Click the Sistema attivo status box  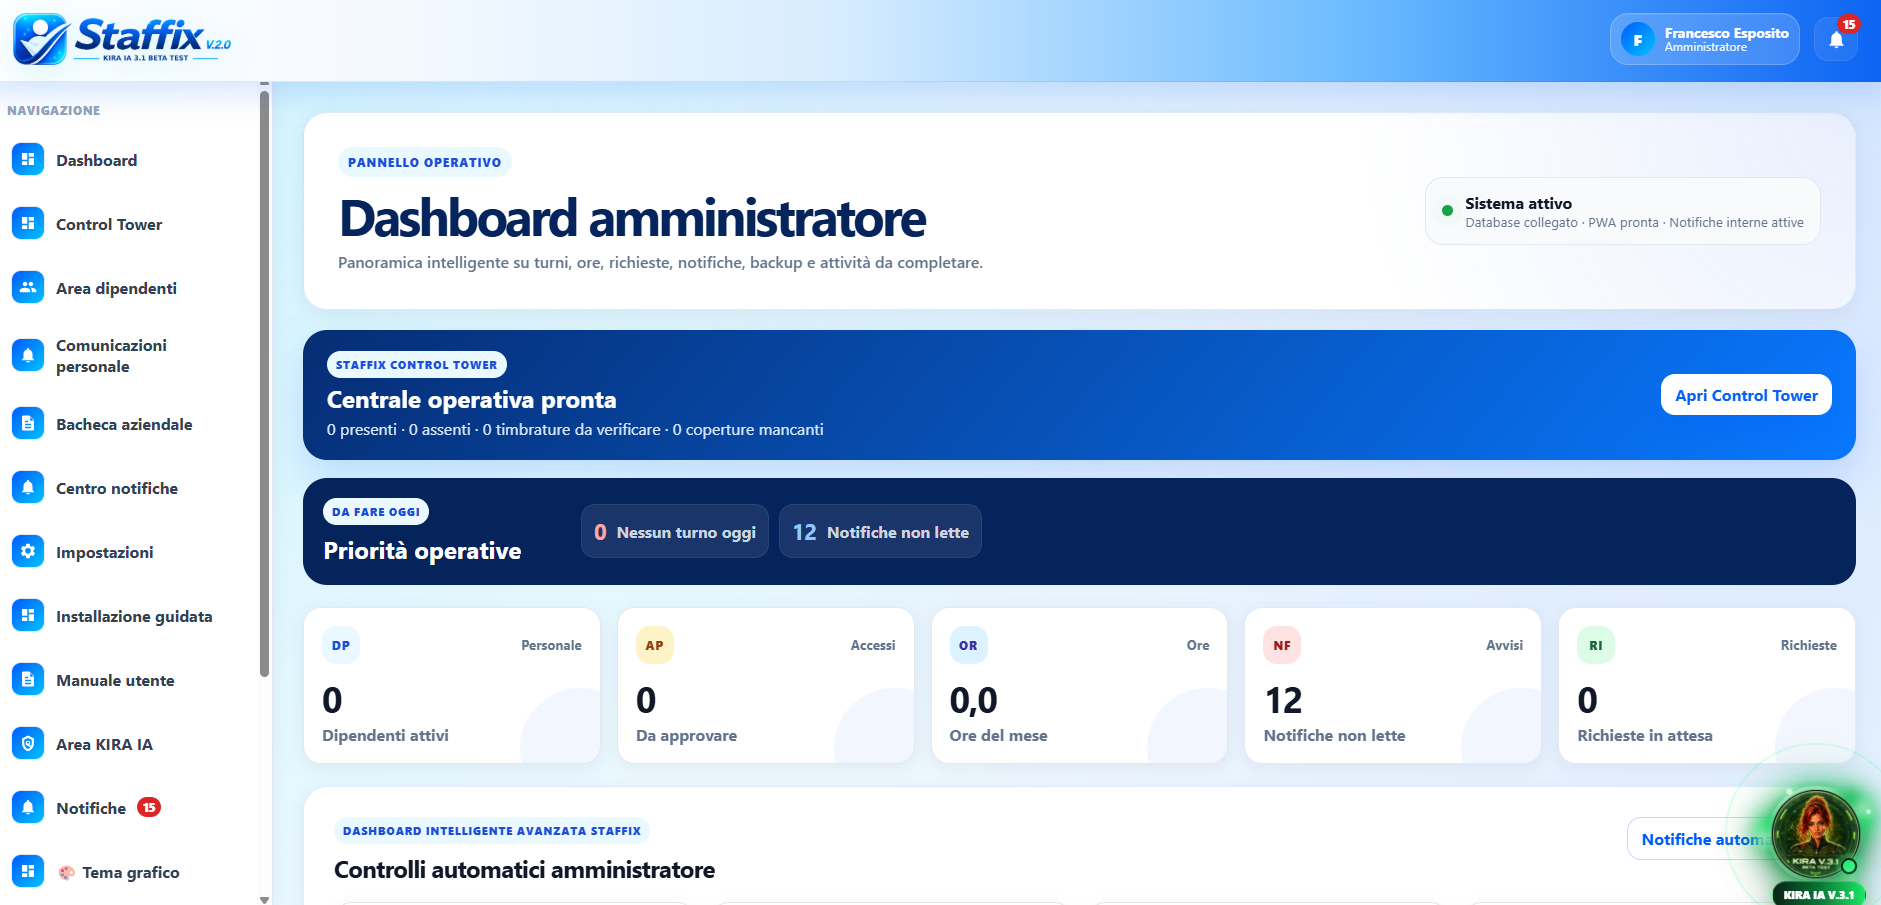1622,211
